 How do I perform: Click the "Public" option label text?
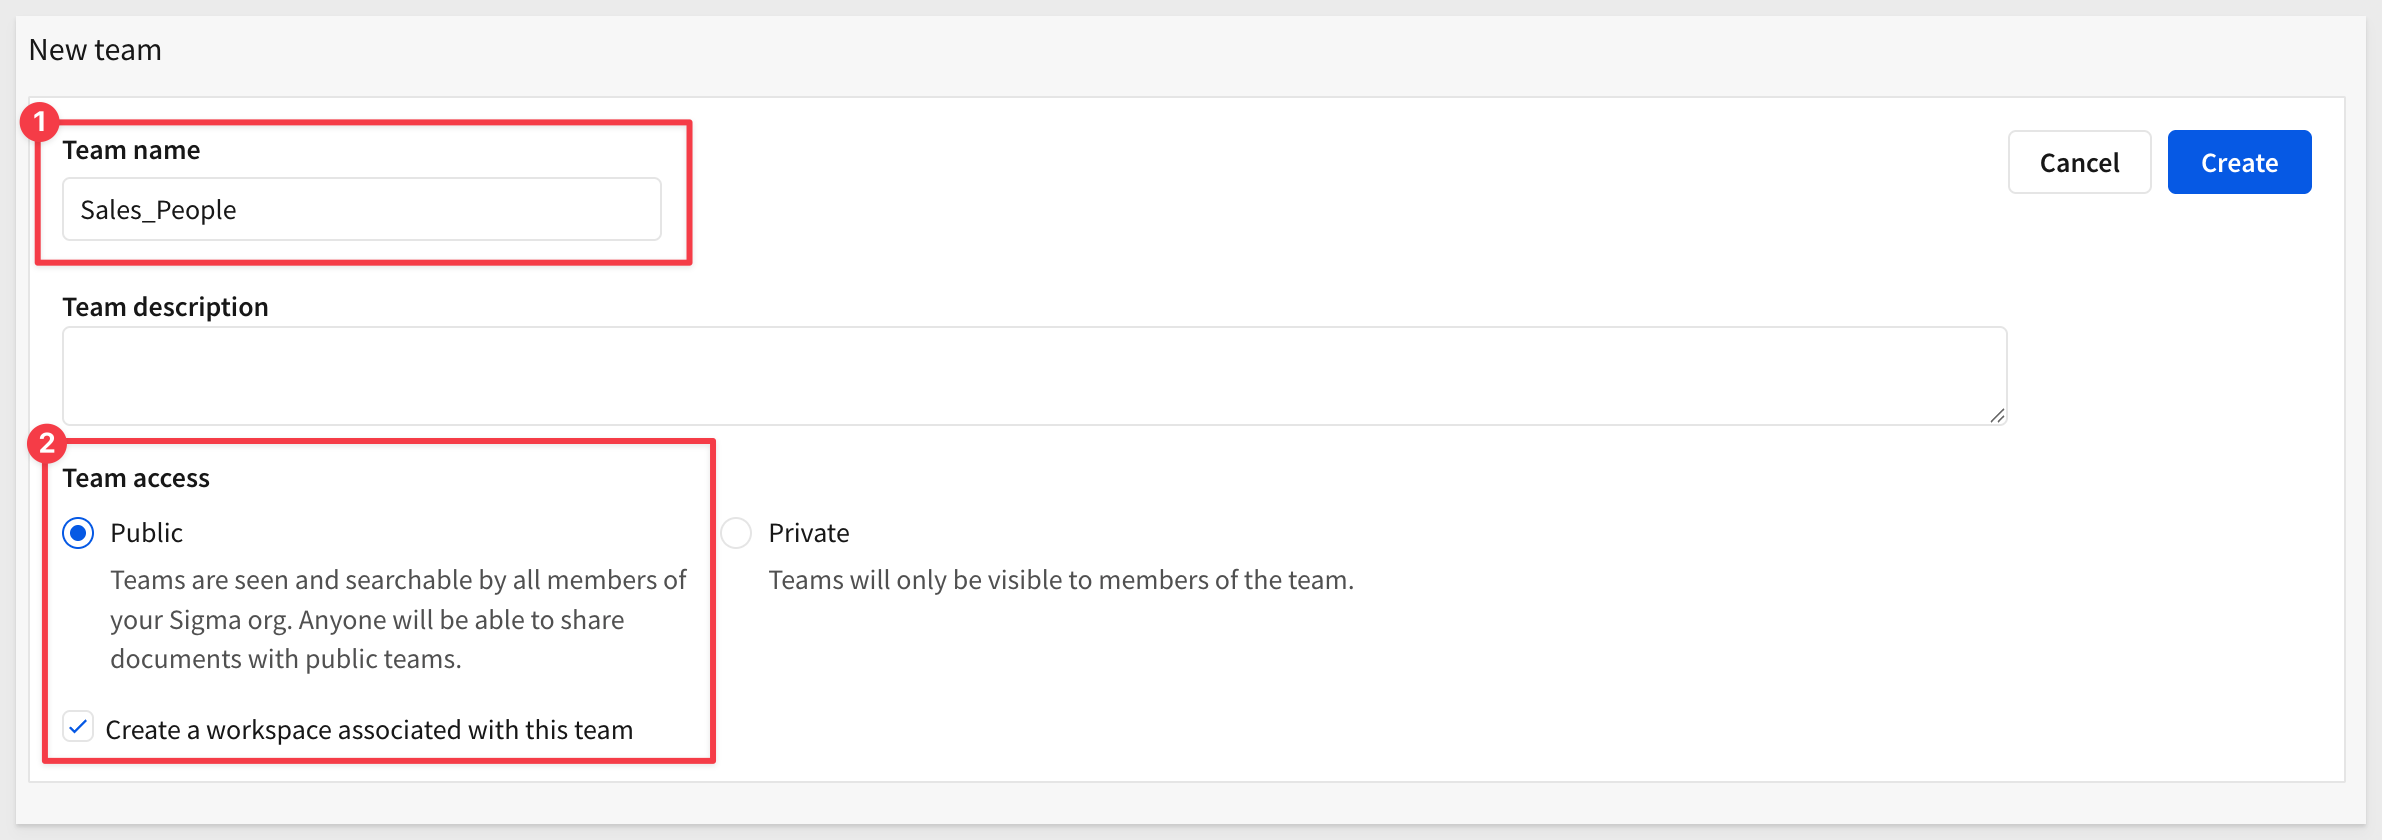(x=146, y=533)
